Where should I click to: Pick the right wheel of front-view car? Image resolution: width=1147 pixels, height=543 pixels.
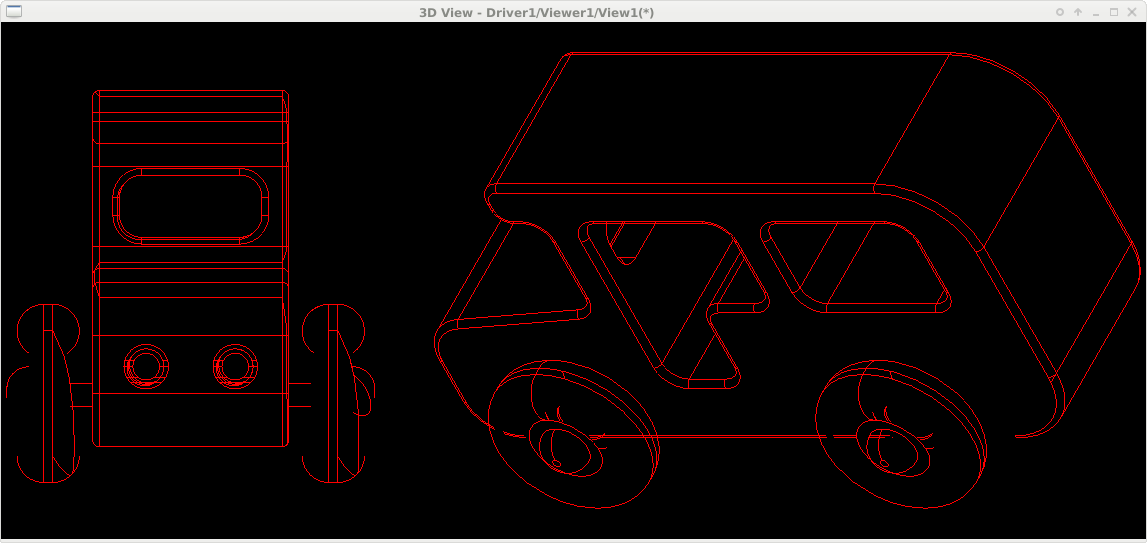pos(334,394)
